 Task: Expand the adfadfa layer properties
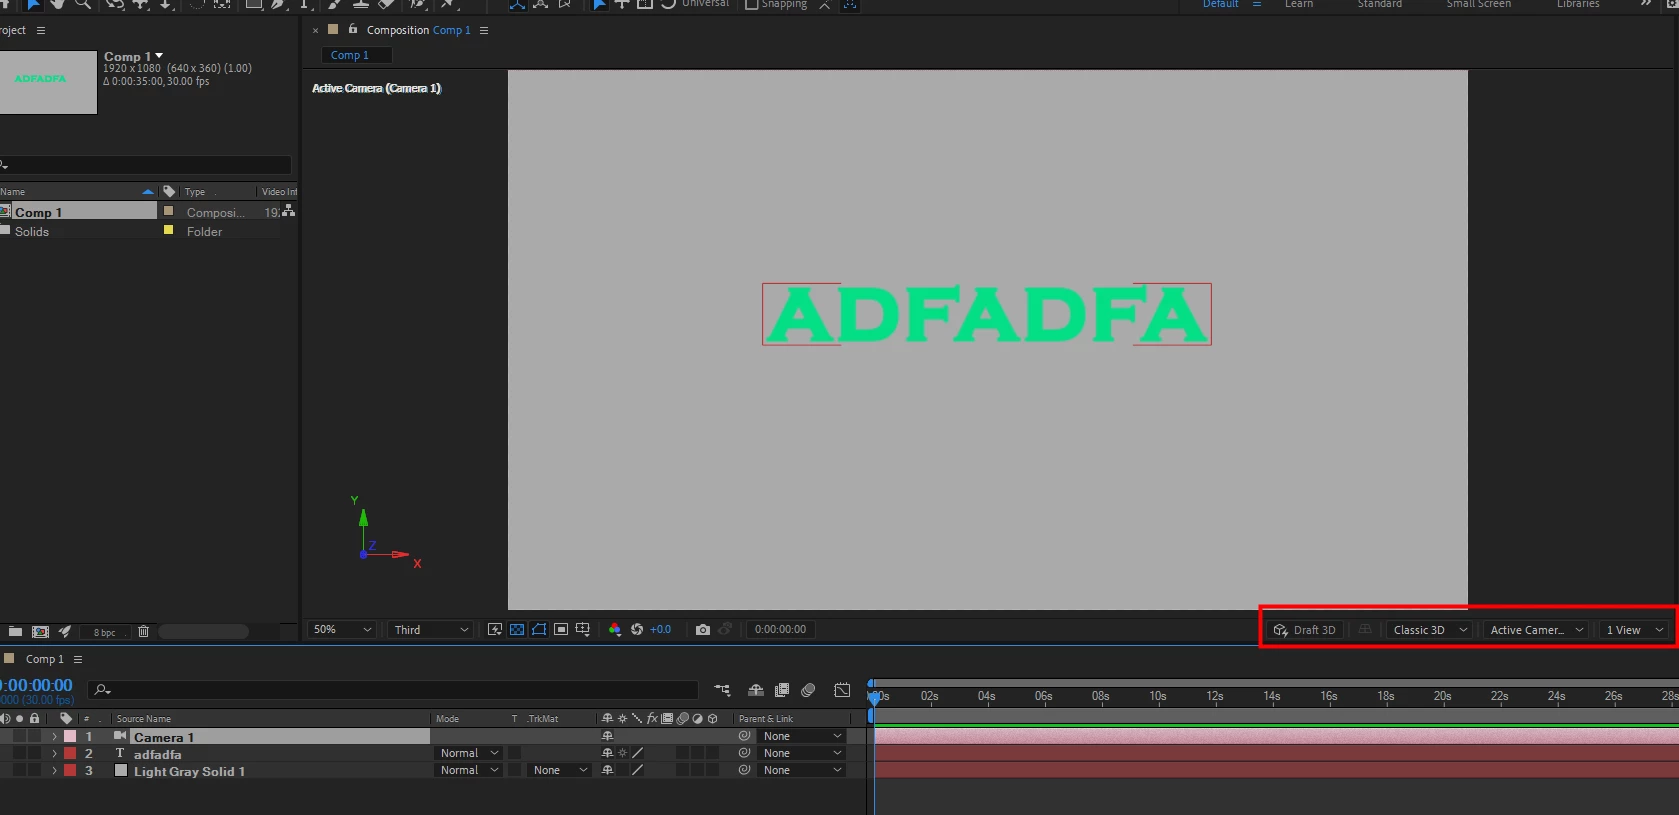click(x=54, y=753)
